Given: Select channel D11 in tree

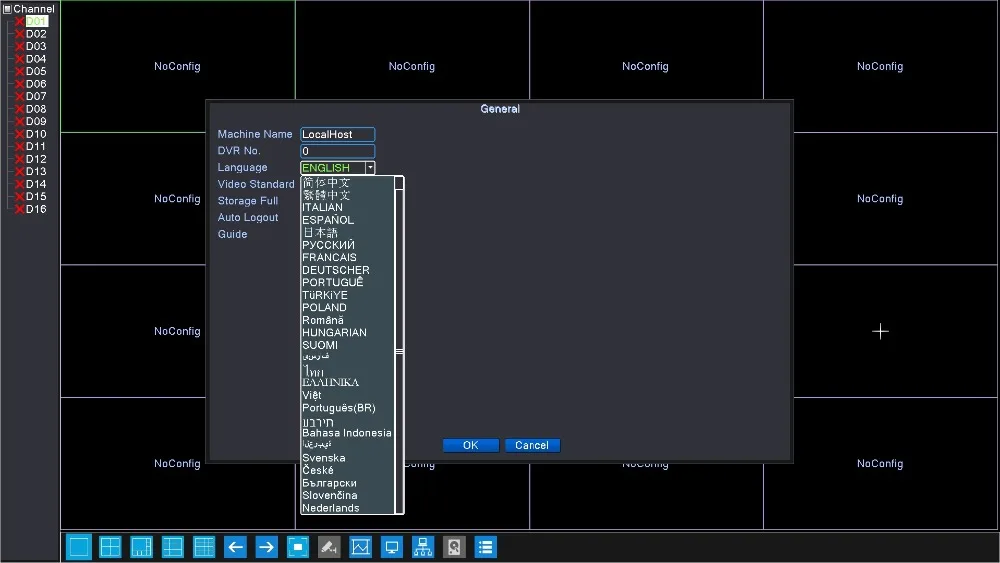Looking at the screenshot, I should 36,147.
